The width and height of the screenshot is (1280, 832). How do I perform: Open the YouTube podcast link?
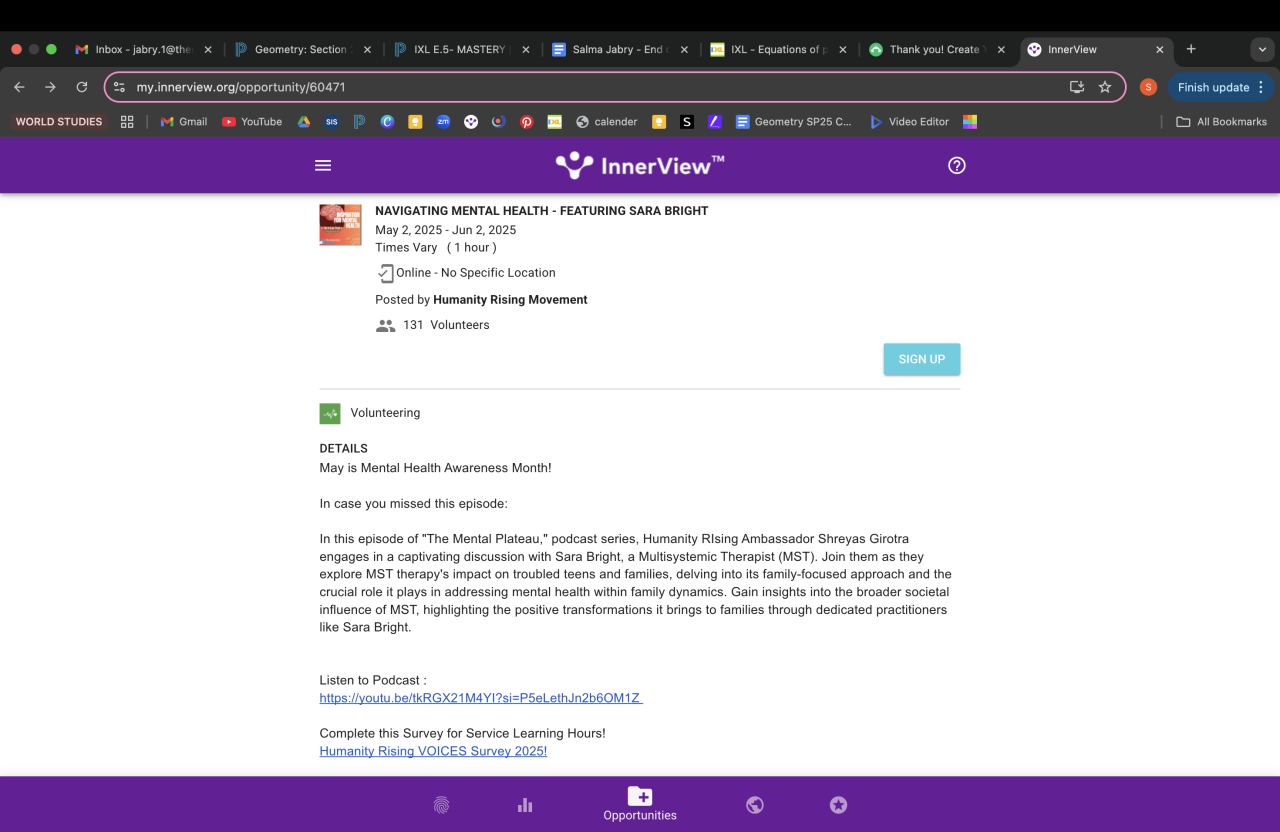[x=481, y=698]
